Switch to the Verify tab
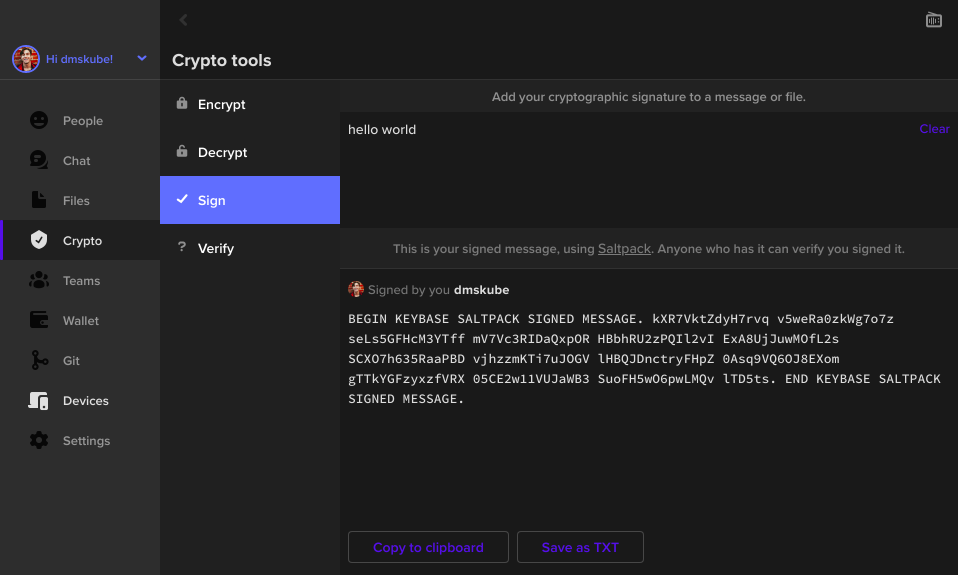The height and width of the screenshot is (575, 958). [250, 248]
